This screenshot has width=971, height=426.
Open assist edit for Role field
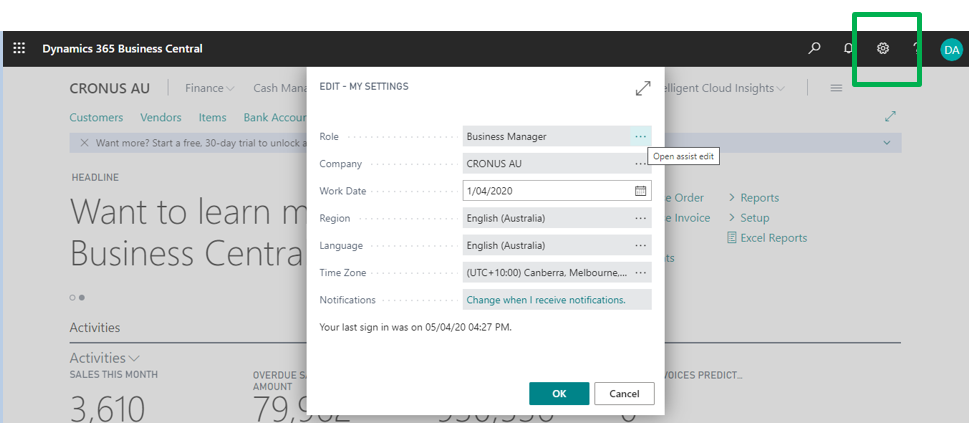point(640,136)
